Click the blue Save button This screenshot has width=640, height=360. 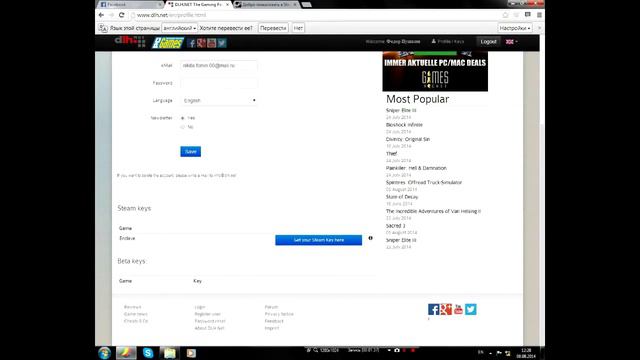[x=191, y=151]
